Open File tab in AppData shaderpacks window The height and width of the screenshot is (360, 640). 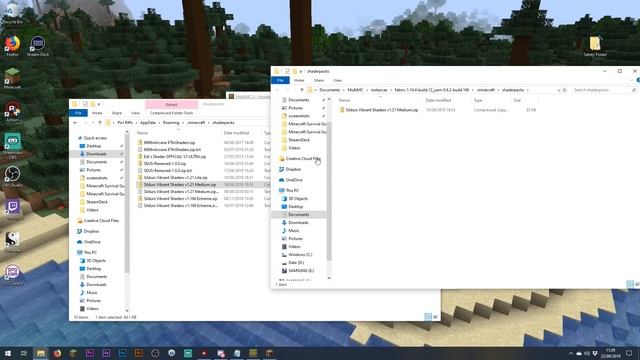coord(78,113)
